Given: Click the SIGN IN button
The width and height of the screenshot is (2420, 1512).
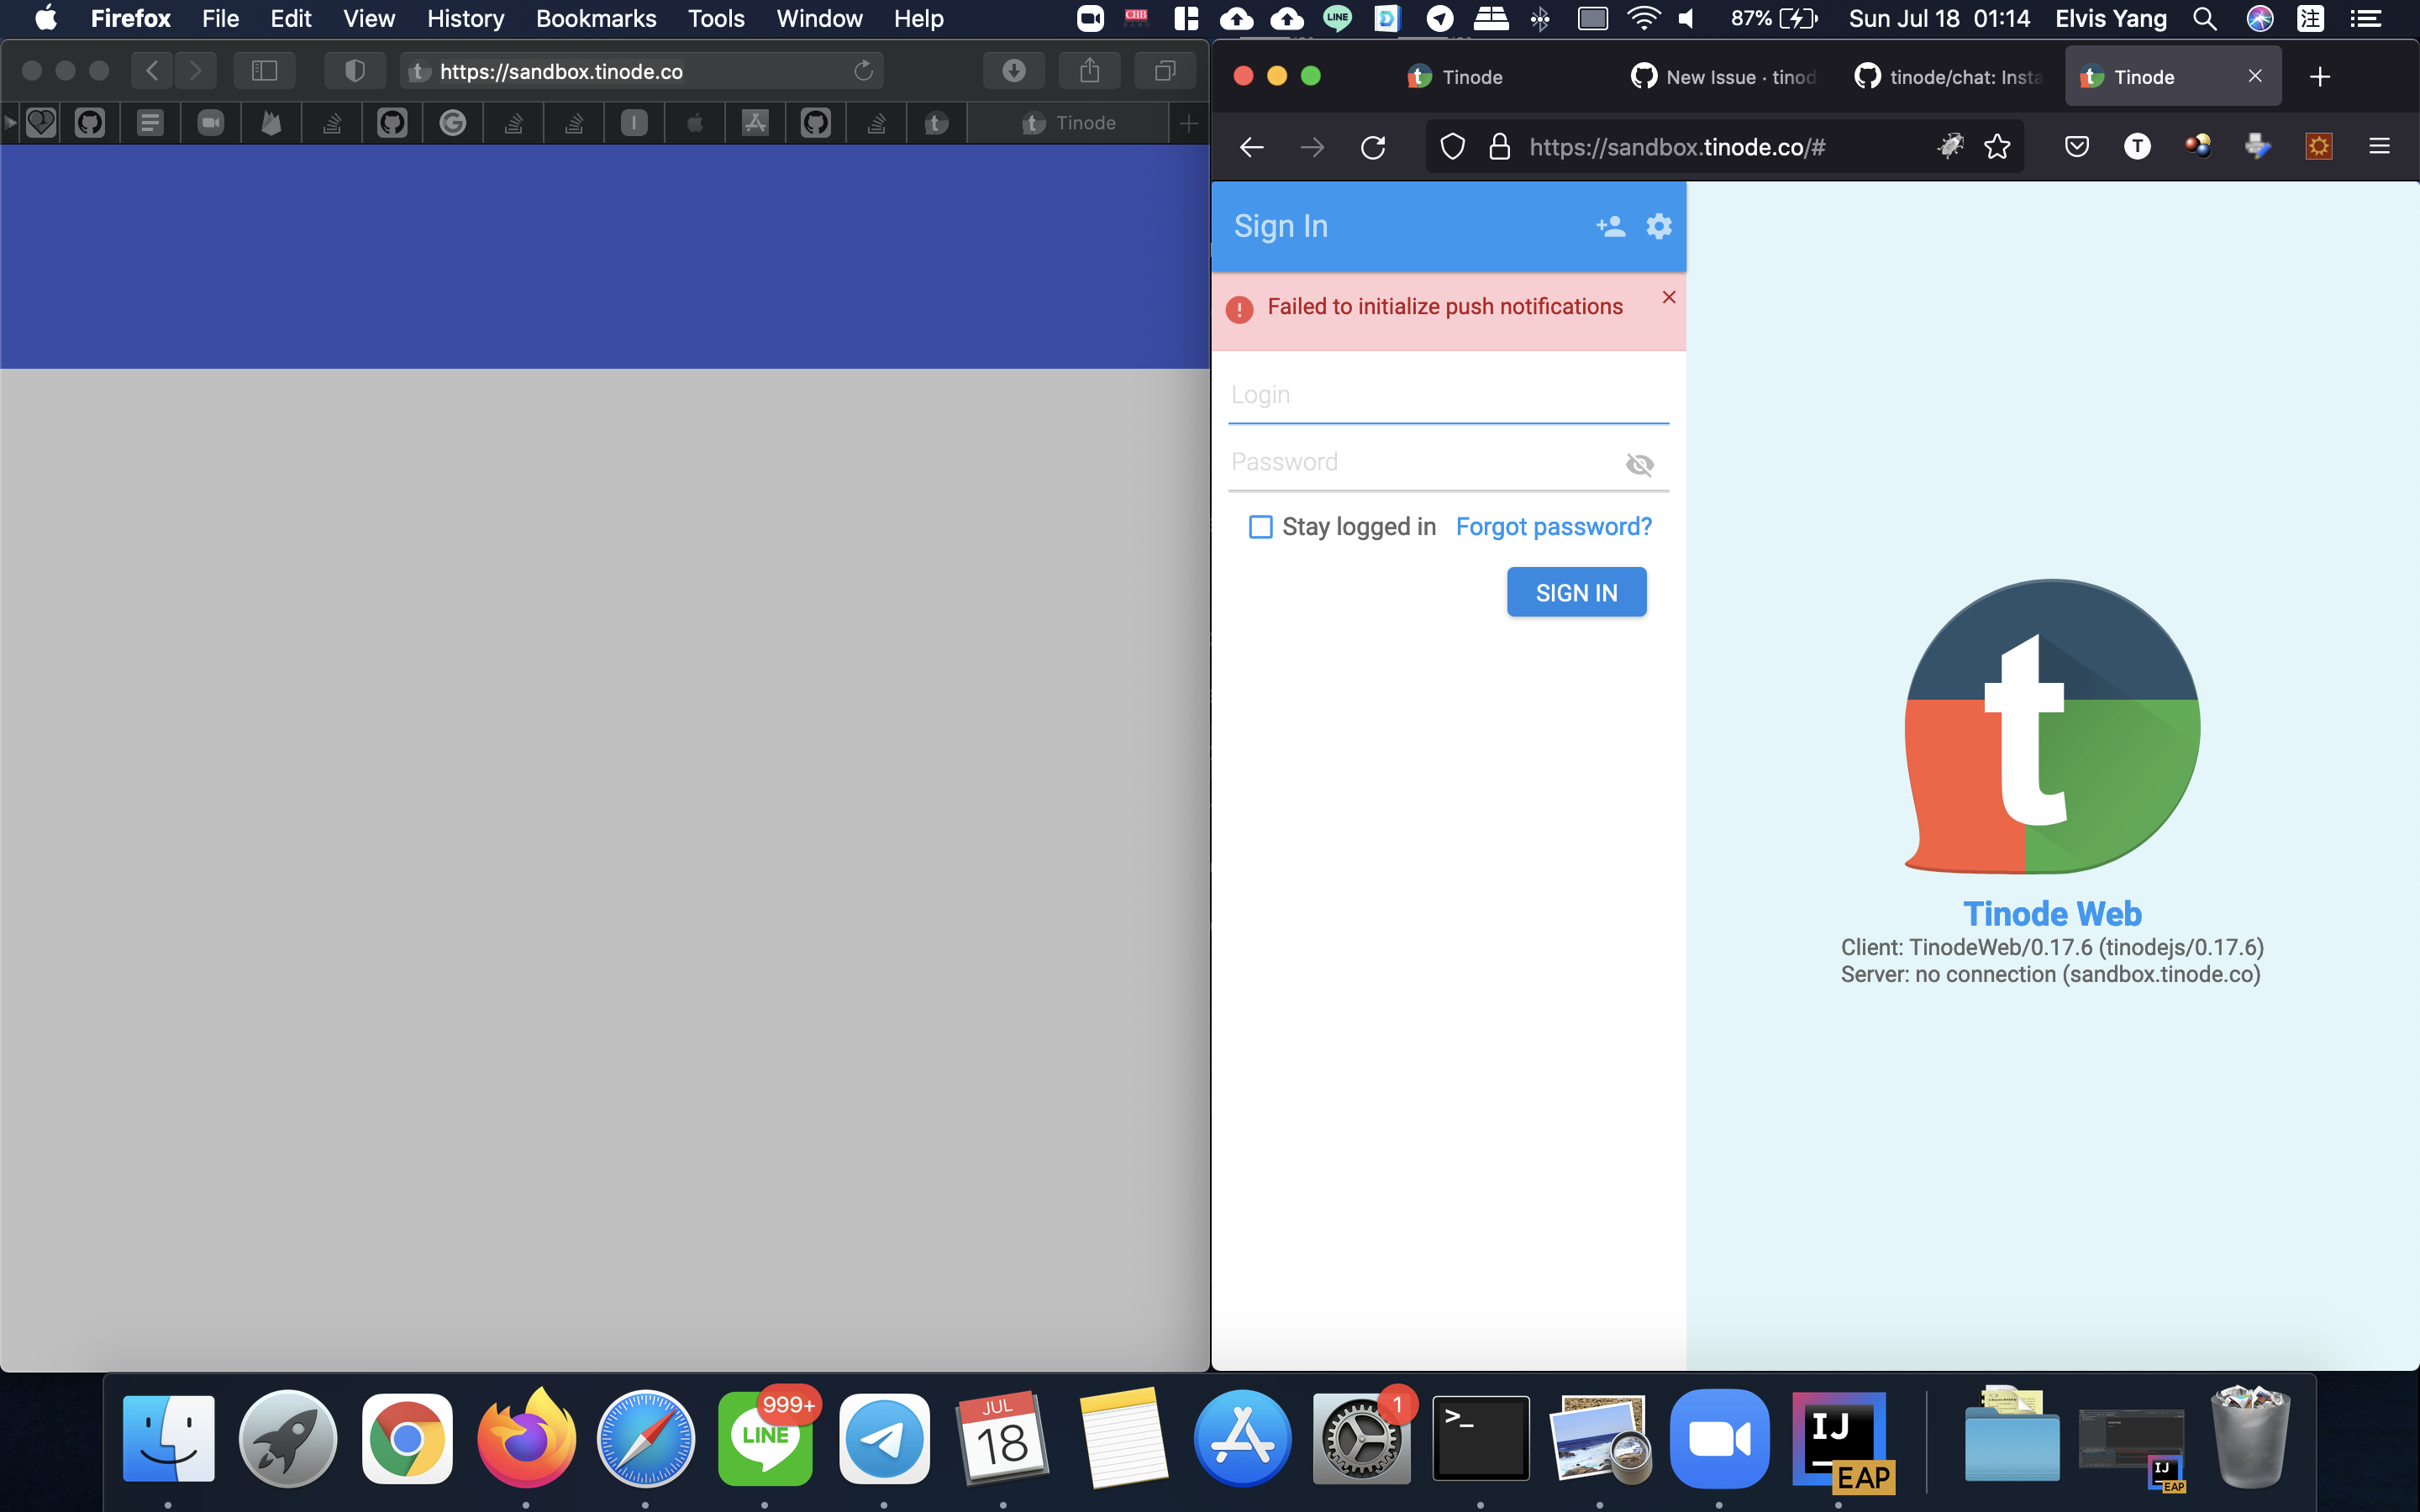Looking at the screenshot, I should [1576, 591].
